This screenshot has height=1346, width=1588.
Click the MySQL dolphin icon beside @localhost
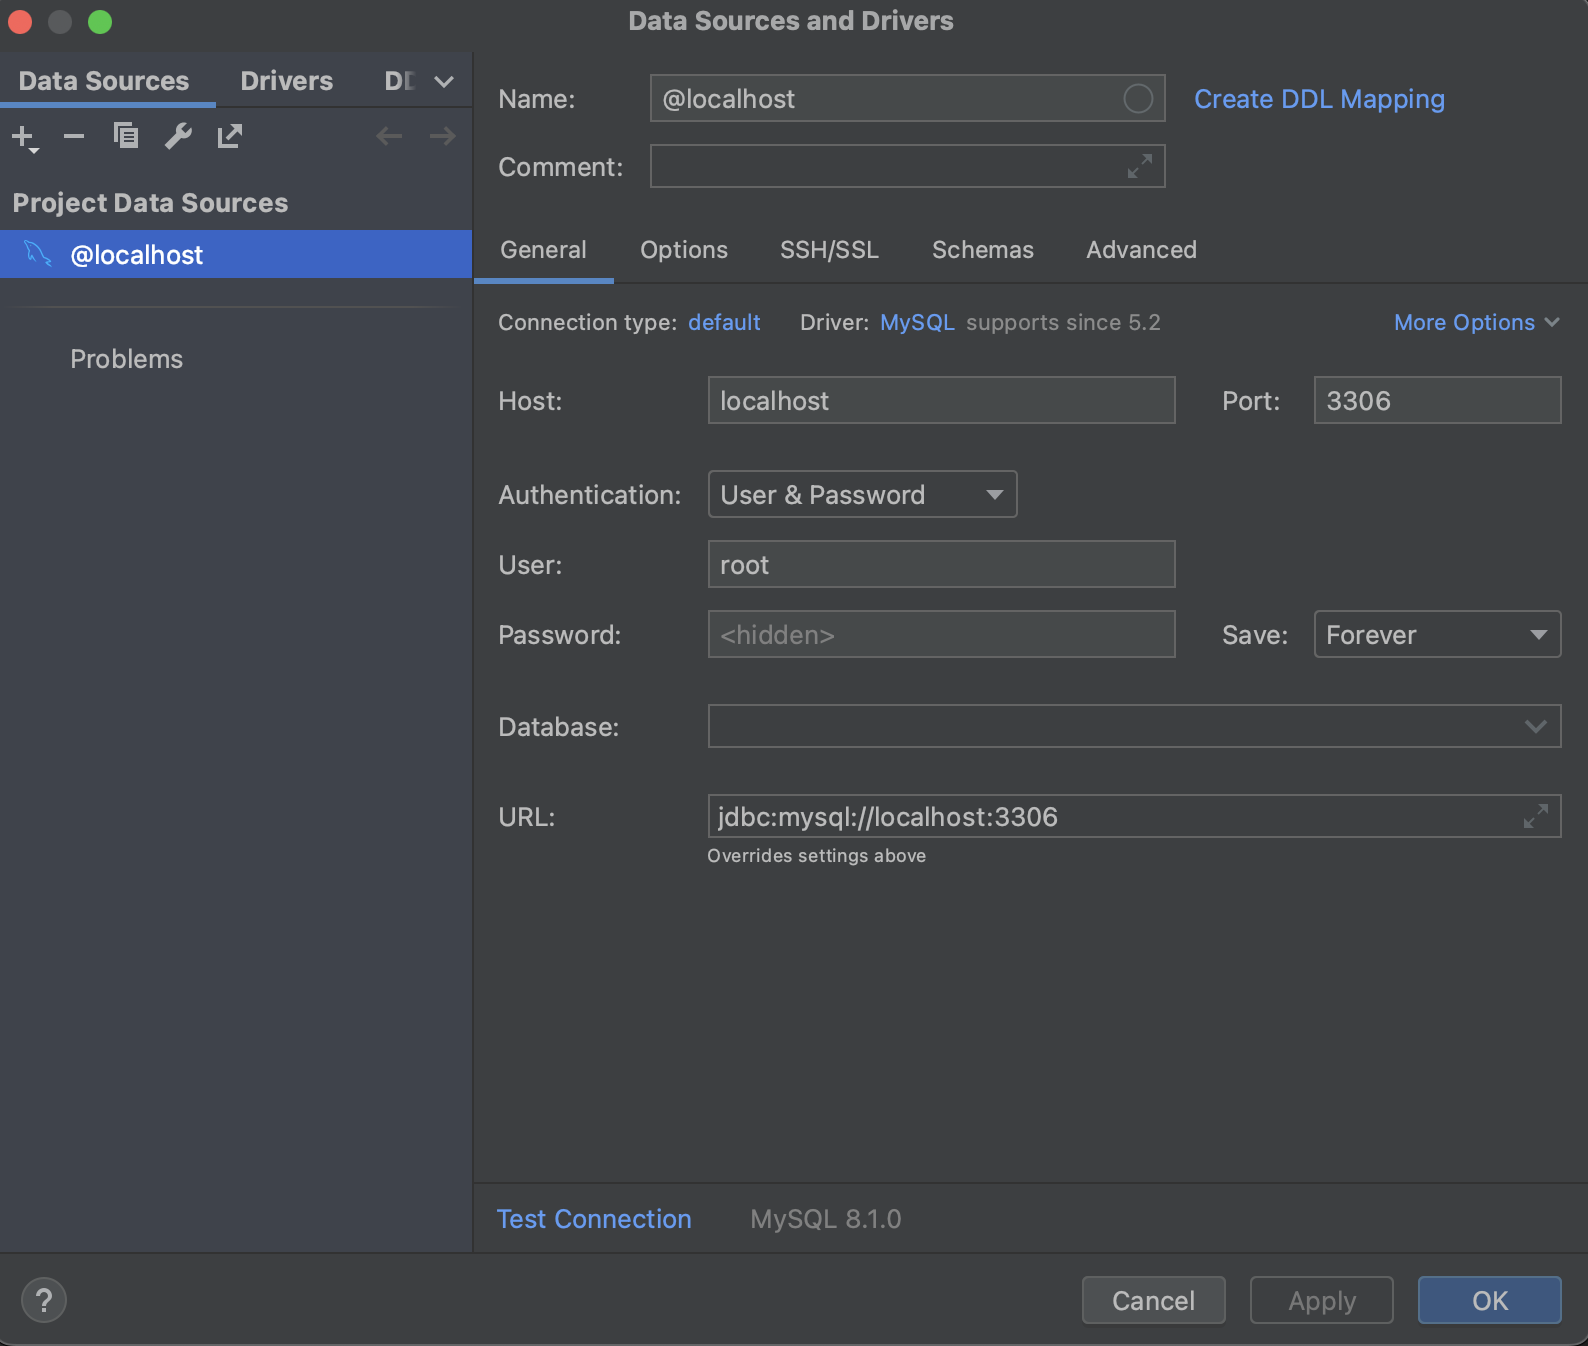(x=38, y=254)
